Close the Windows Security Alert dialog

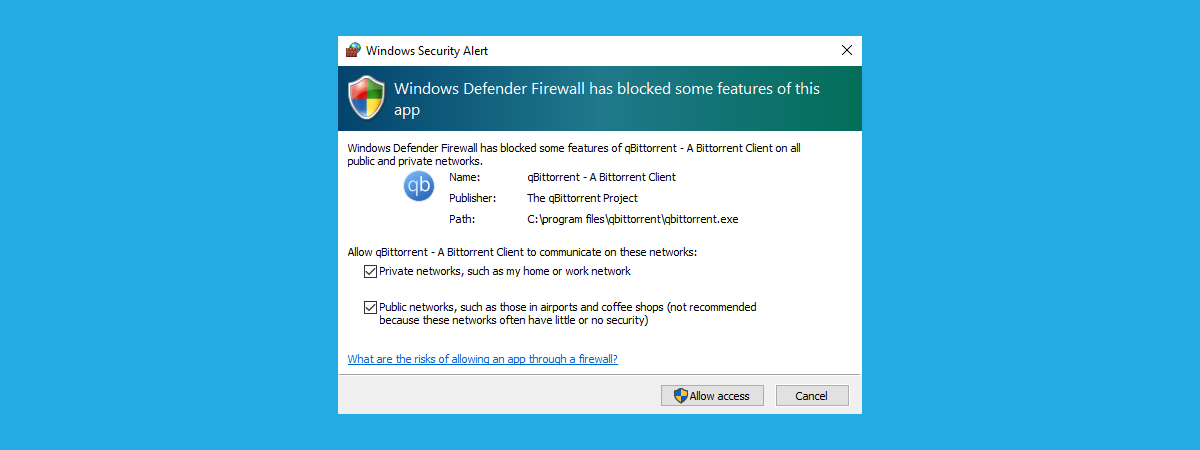click(x=846, y=50)
